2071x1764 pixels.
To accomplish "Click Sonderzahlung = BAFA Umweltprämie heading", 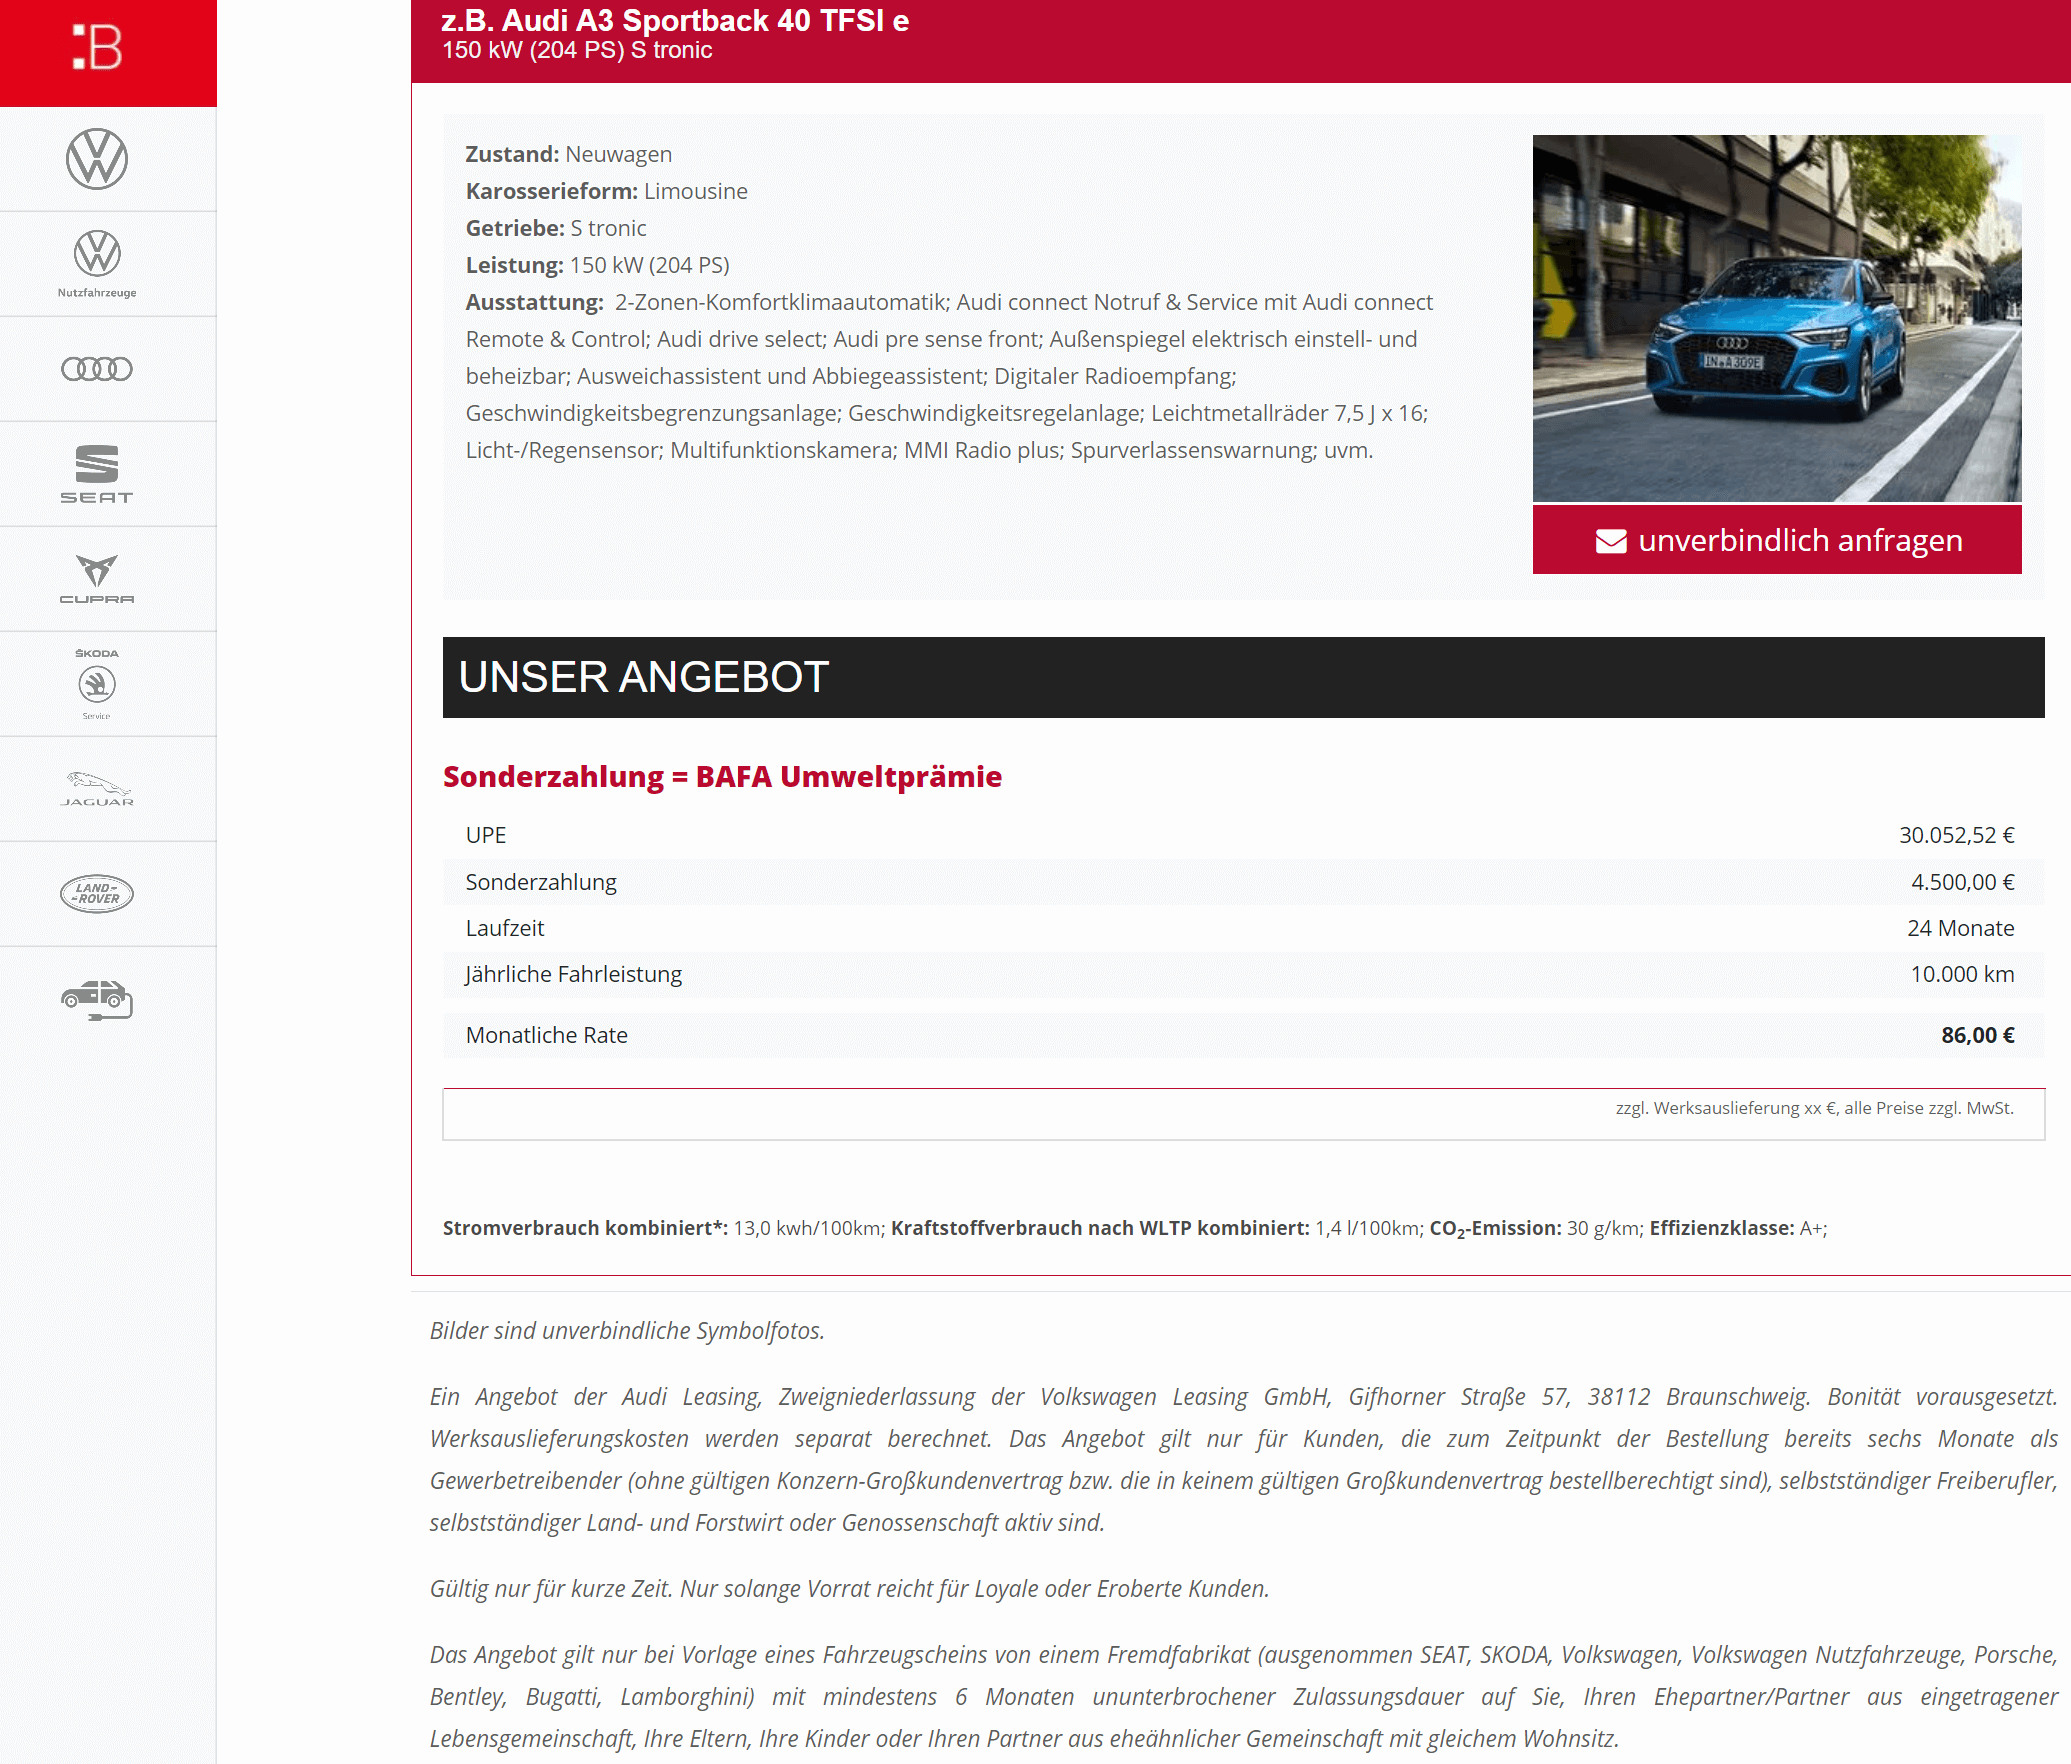I will (x=722, y=776).
